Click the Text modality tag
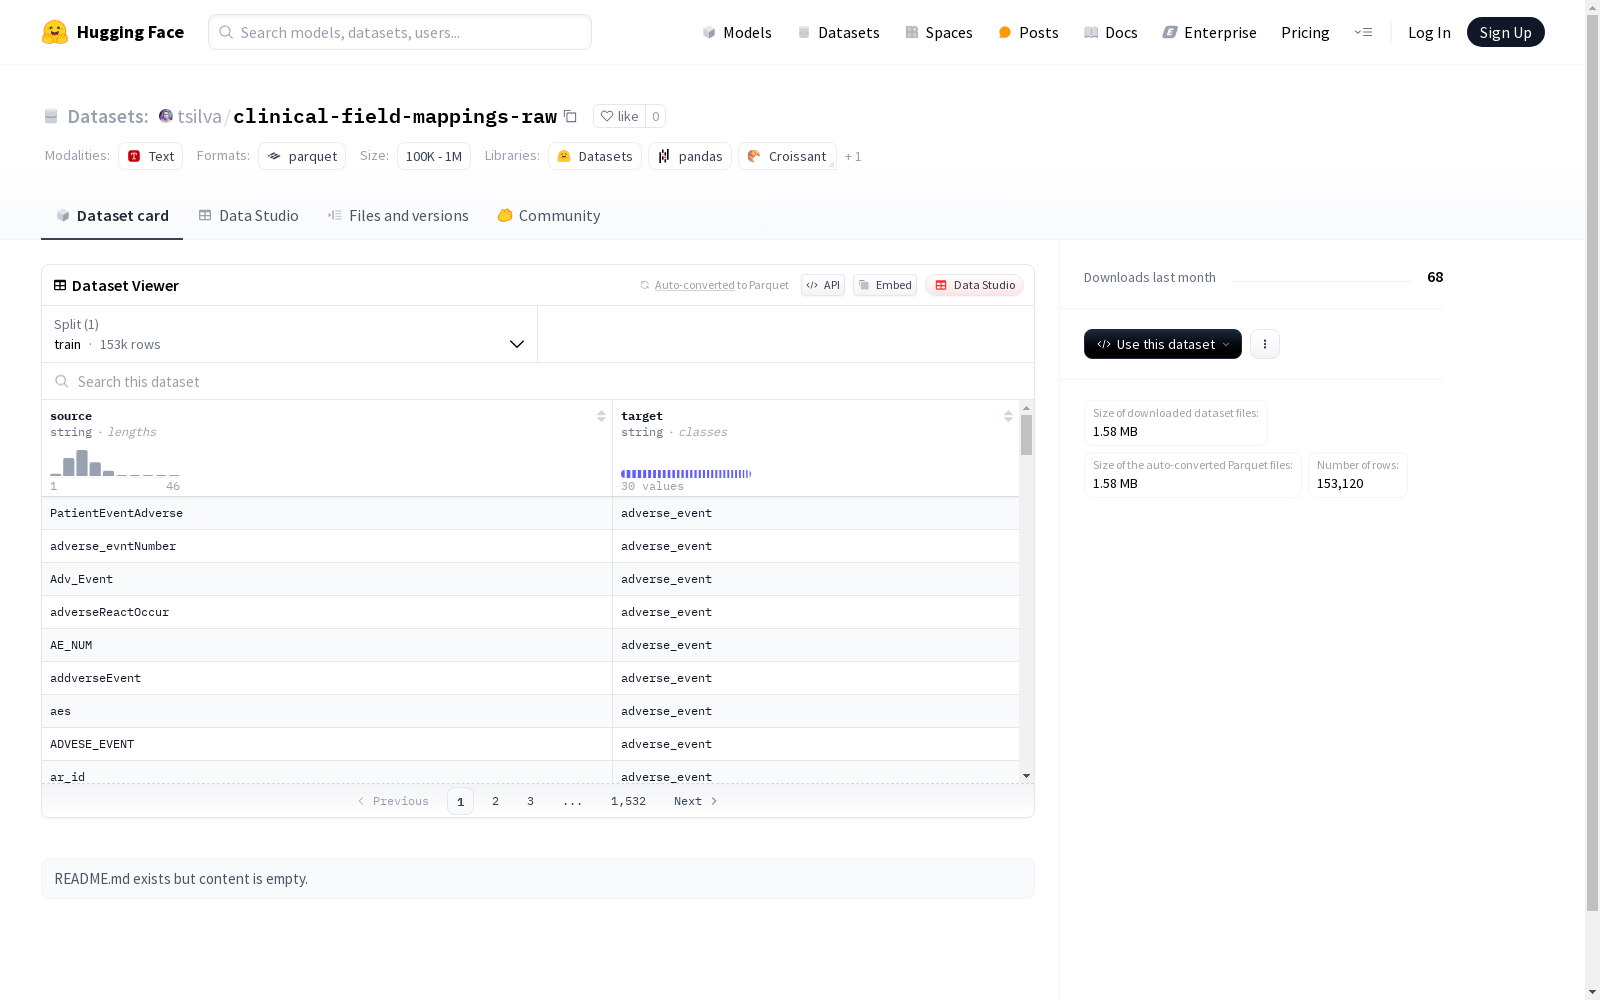The image size is (1600, 1000). click(150, 156)
